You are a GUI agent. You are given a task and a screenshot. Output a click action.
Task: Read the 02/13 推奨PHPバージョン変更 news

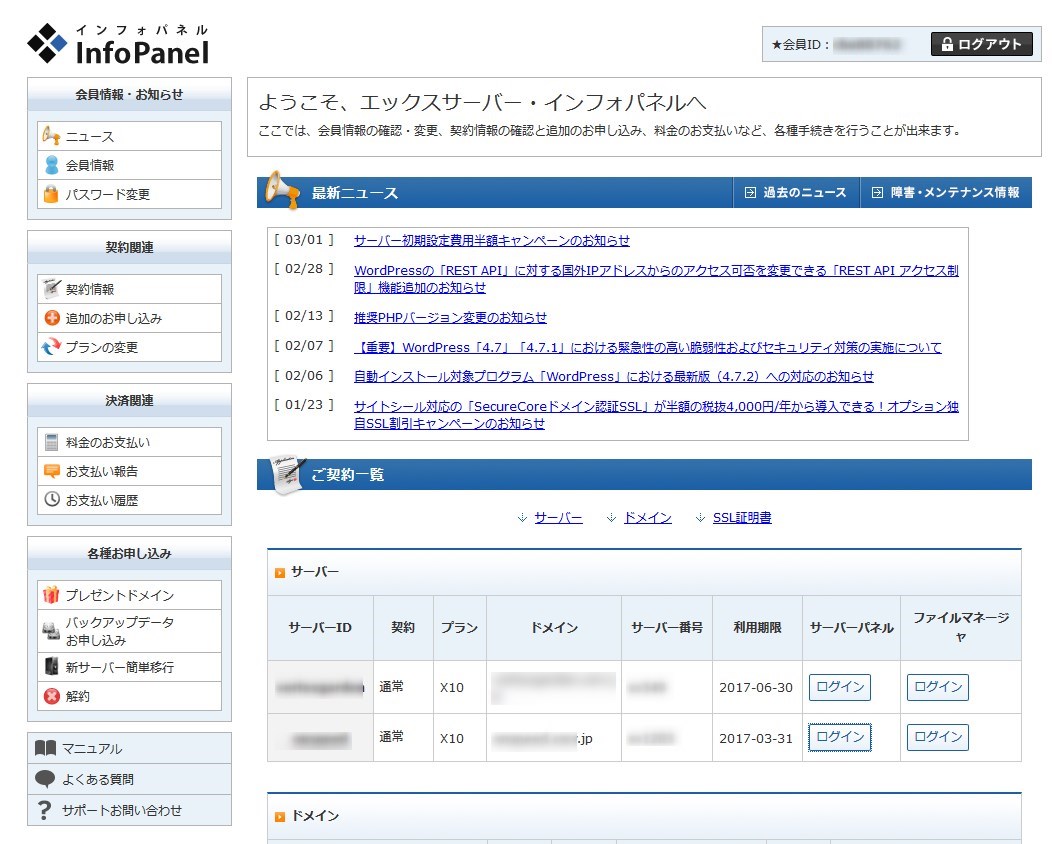click(x=451, y=317)
